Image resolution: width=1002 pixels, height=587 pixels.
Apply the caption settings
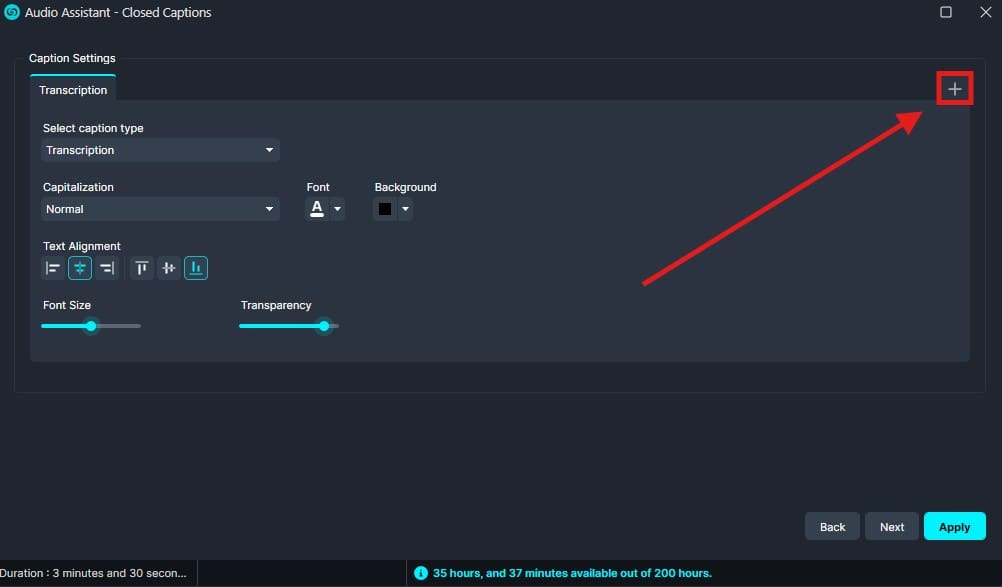[x=954, y=527]
